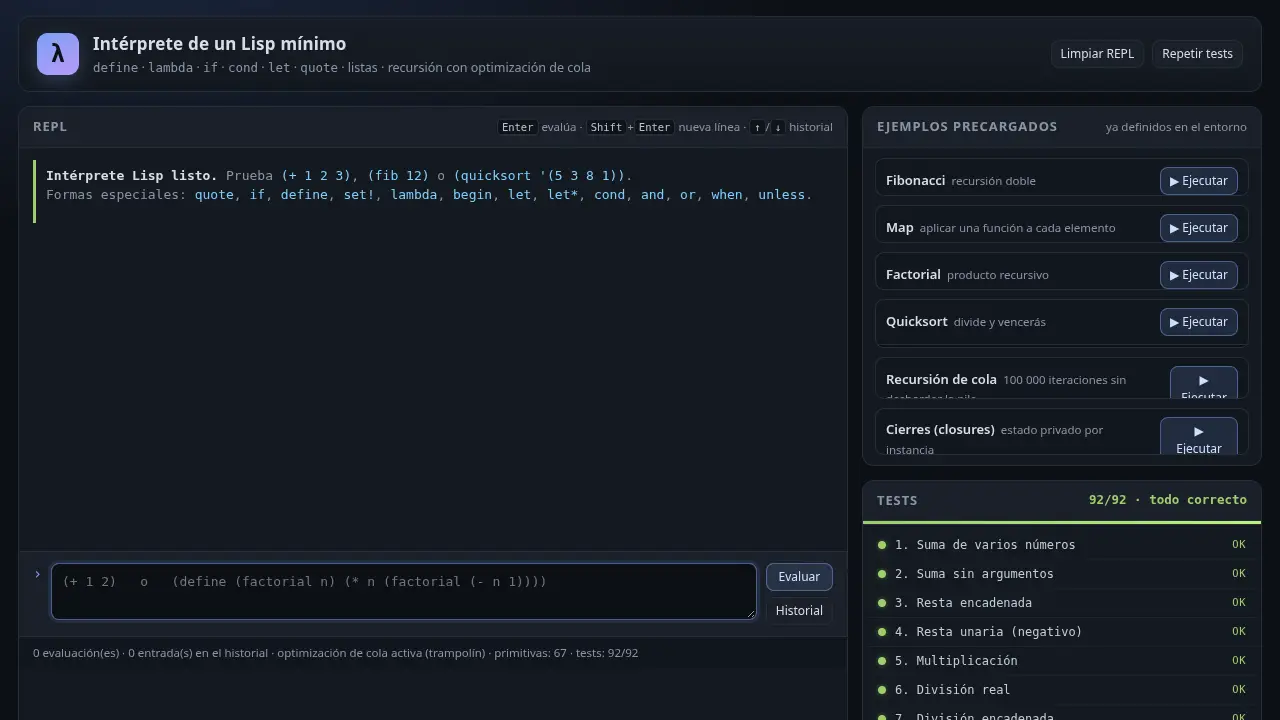Click the "(+ 1 2 3)" sample expression
Screen dimensions: 1280x720
pyautogui.click(x=316, y=175)
